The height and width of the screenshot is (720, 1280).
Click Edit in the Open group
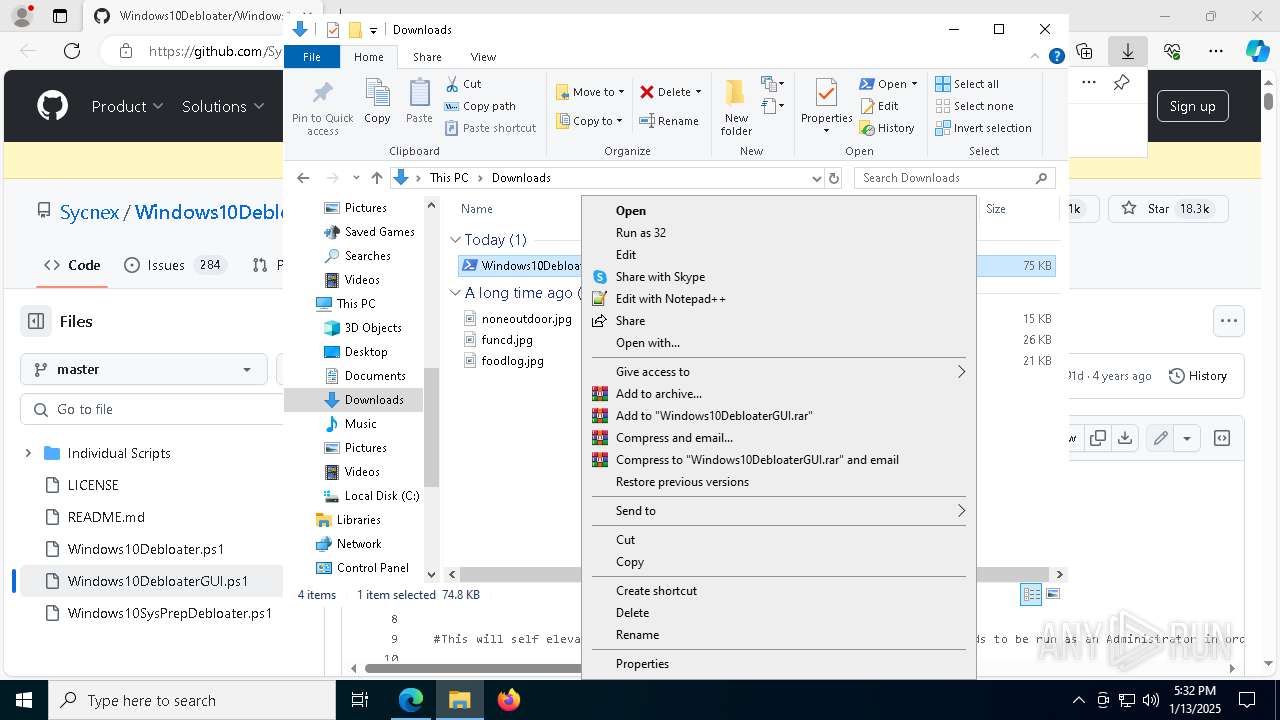(x=878, y=106)
